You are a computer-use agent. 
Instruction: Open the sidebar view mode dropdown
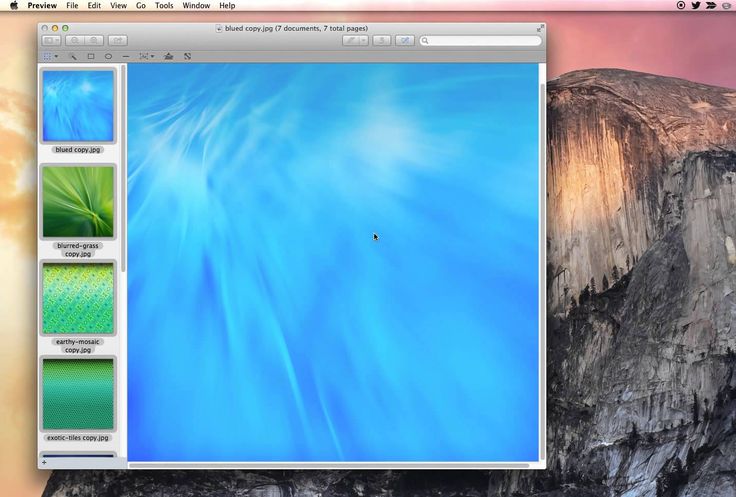tap(51, 41)
